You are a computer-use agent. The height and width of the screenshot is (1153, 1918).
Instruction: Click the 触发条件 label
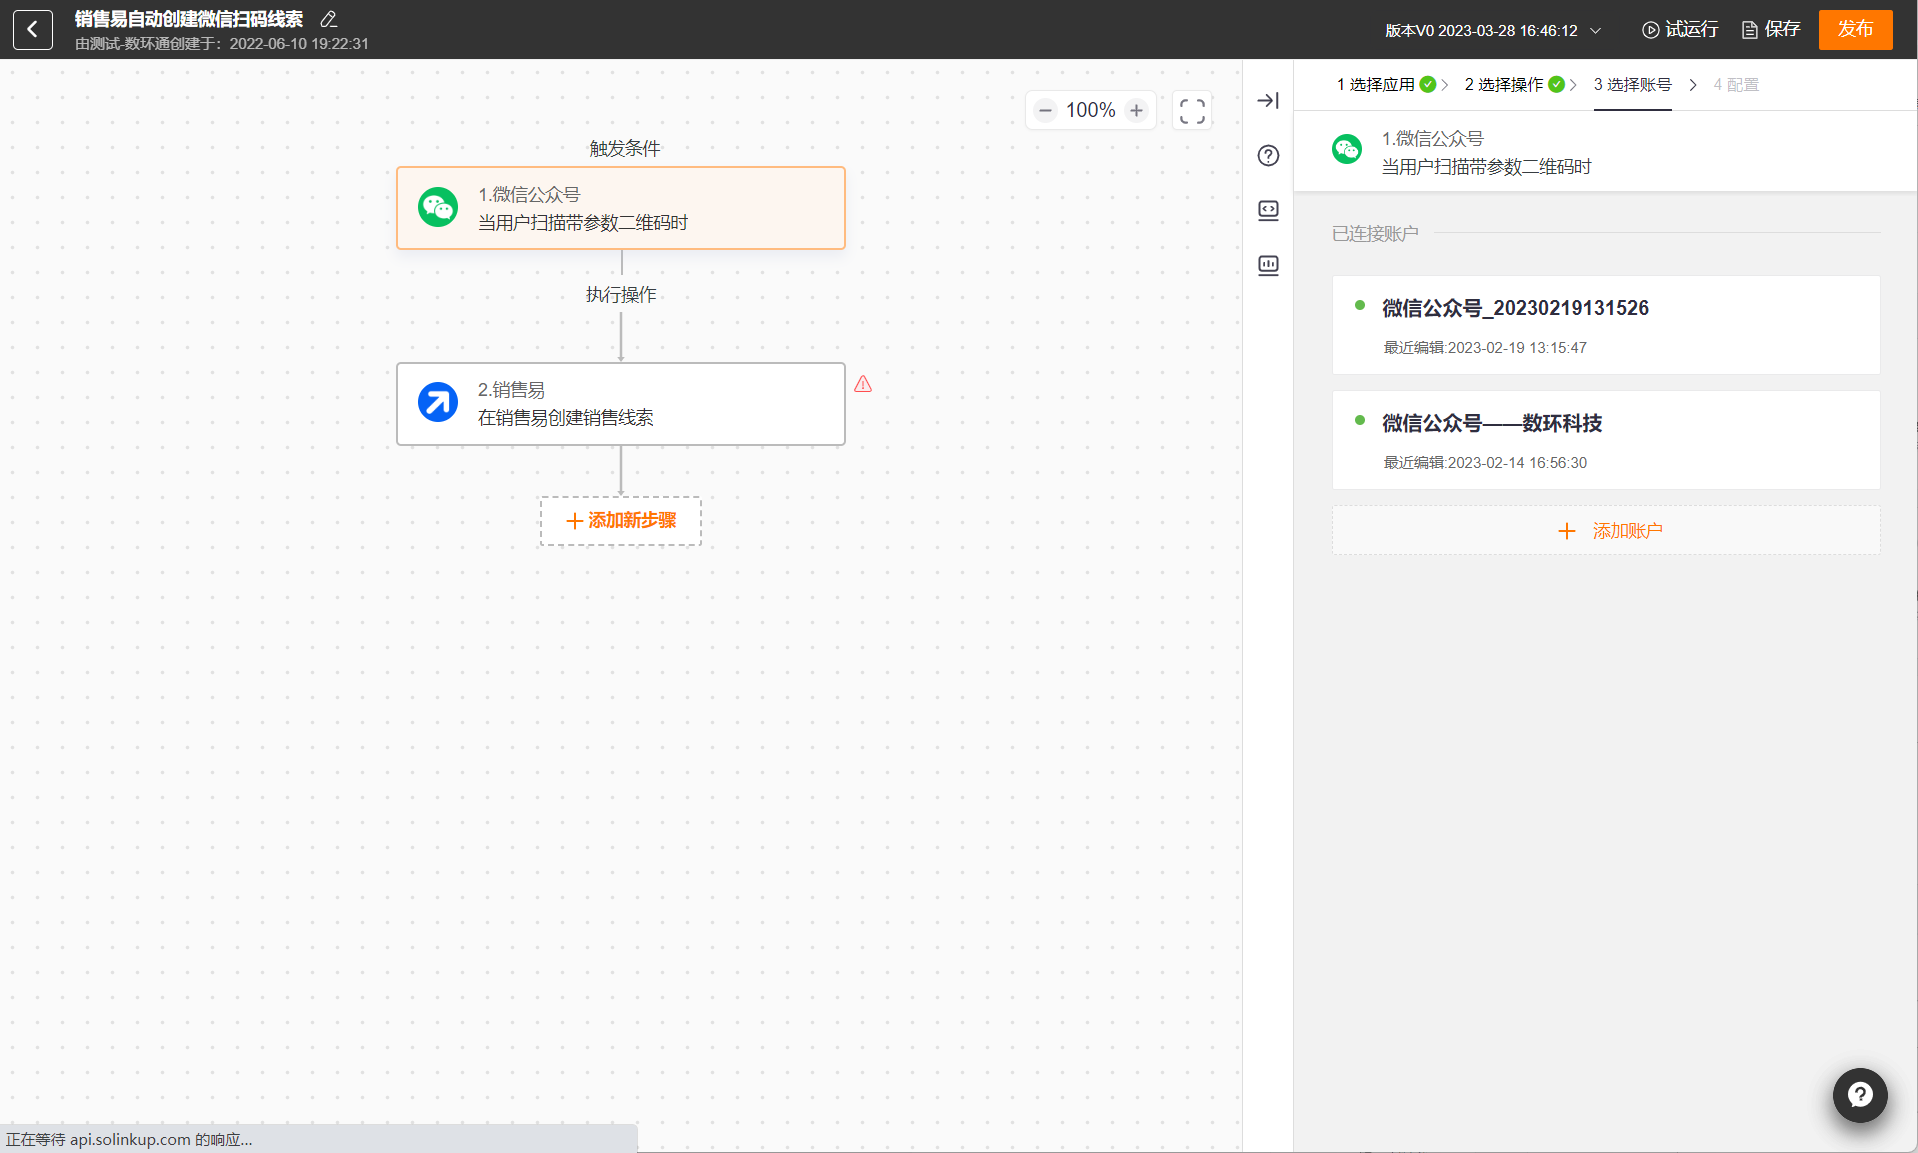pyautogui.click(x=625, y=149)
